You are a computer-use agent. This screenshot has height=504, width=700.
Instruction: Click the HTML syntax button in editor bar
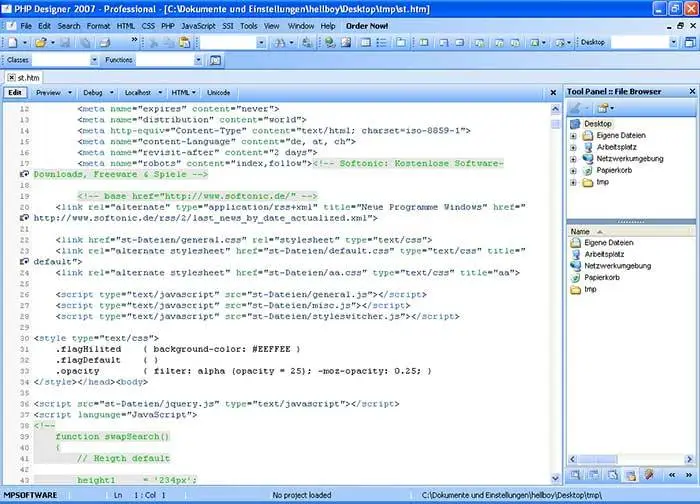[183, 93]
